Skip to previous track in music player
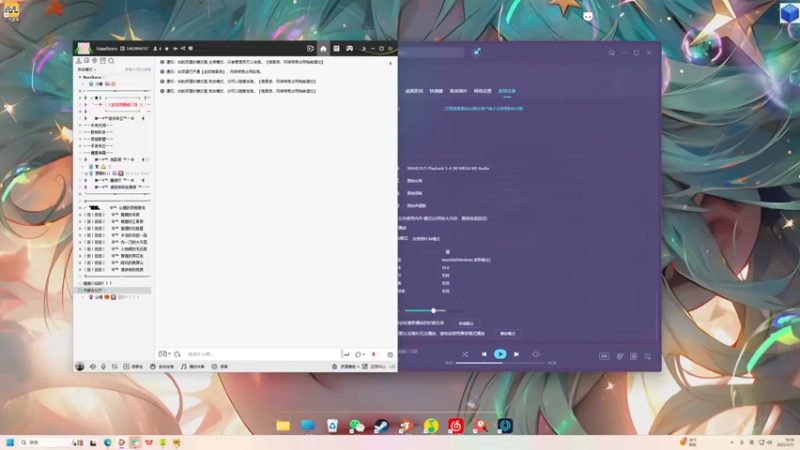The image size is (800, 450). coord(484,354)
